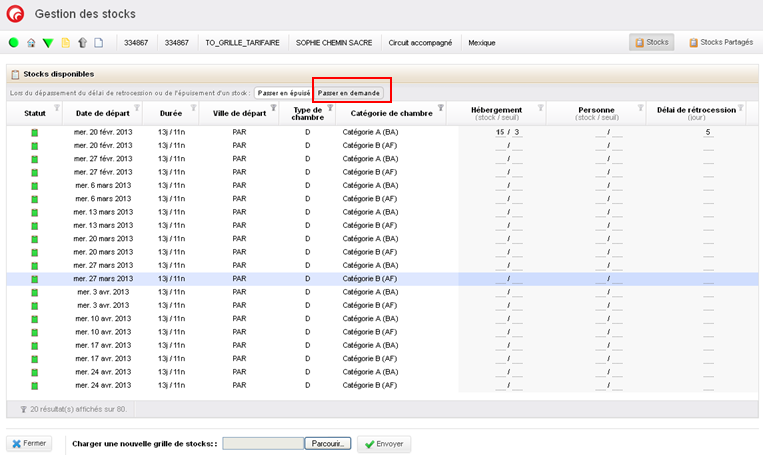Click the blank document toolbar icon
Viewport: 763px width, 455px height.
point(98,43)
